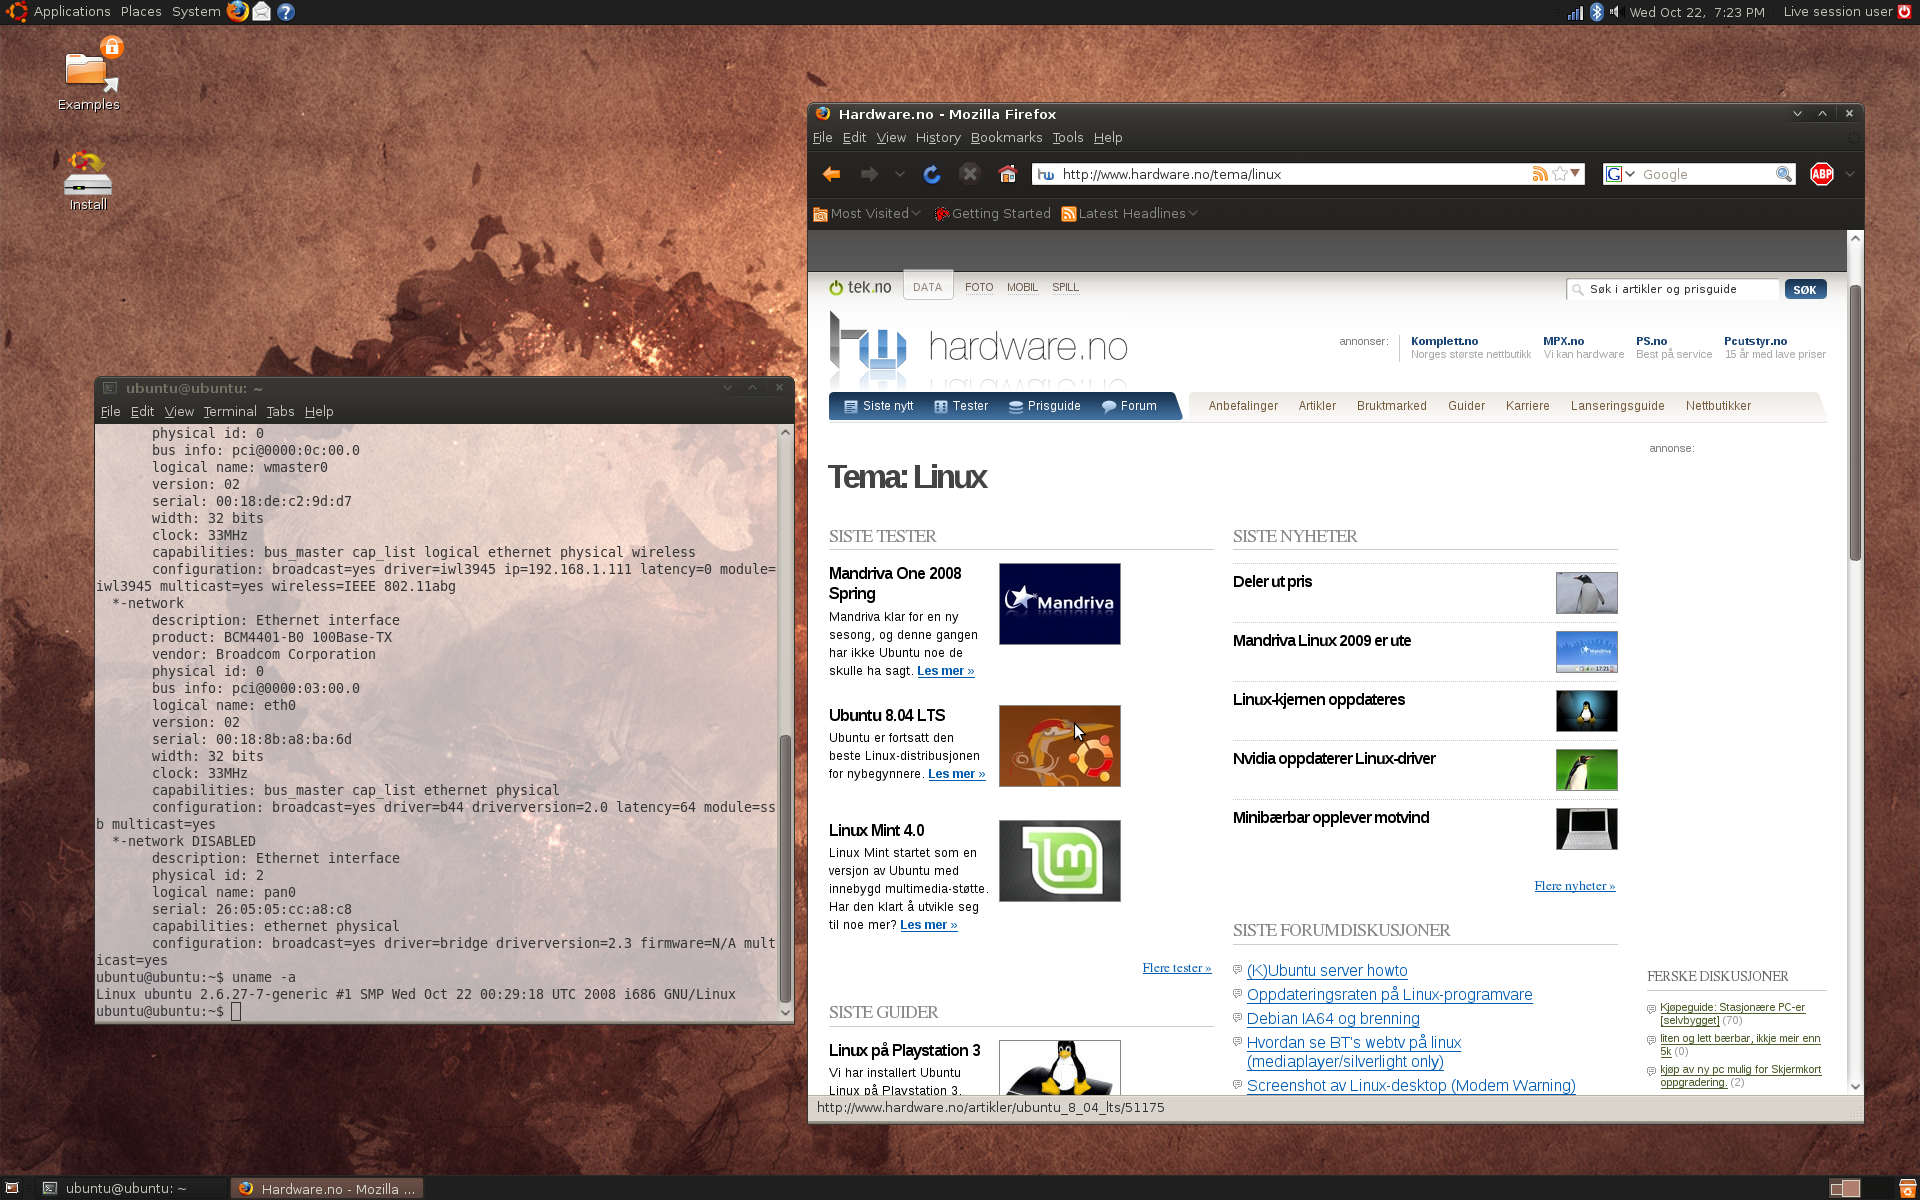Expand the Latest Headlines feed dropdown
The image size is (1920, 1200).
click(x=1129, y=214)
